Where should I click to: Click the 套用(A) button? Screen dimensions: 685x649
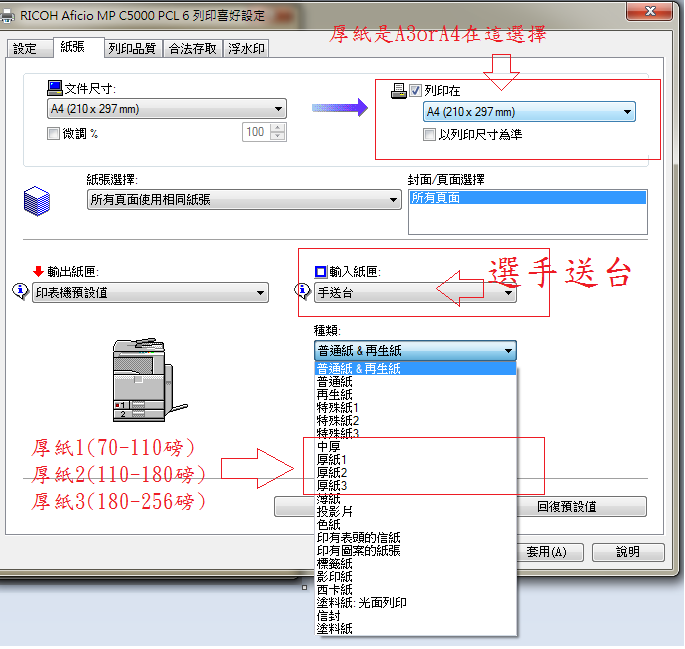click(x=550, y=552)
